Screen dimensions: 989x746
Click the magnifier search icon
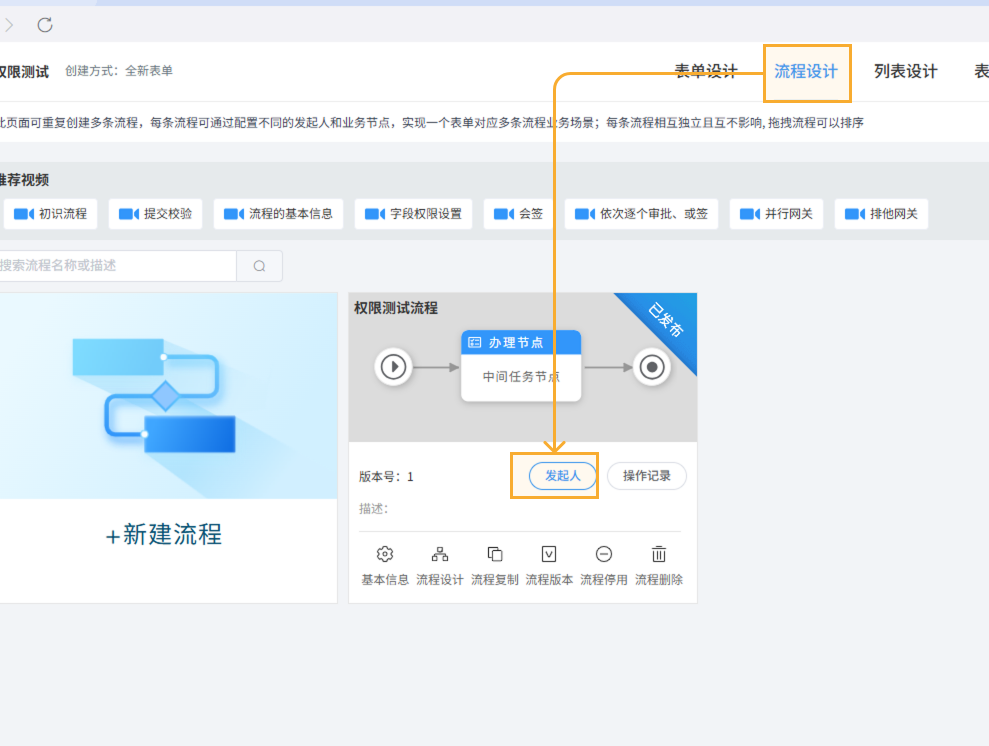click(x=259, y=266)
